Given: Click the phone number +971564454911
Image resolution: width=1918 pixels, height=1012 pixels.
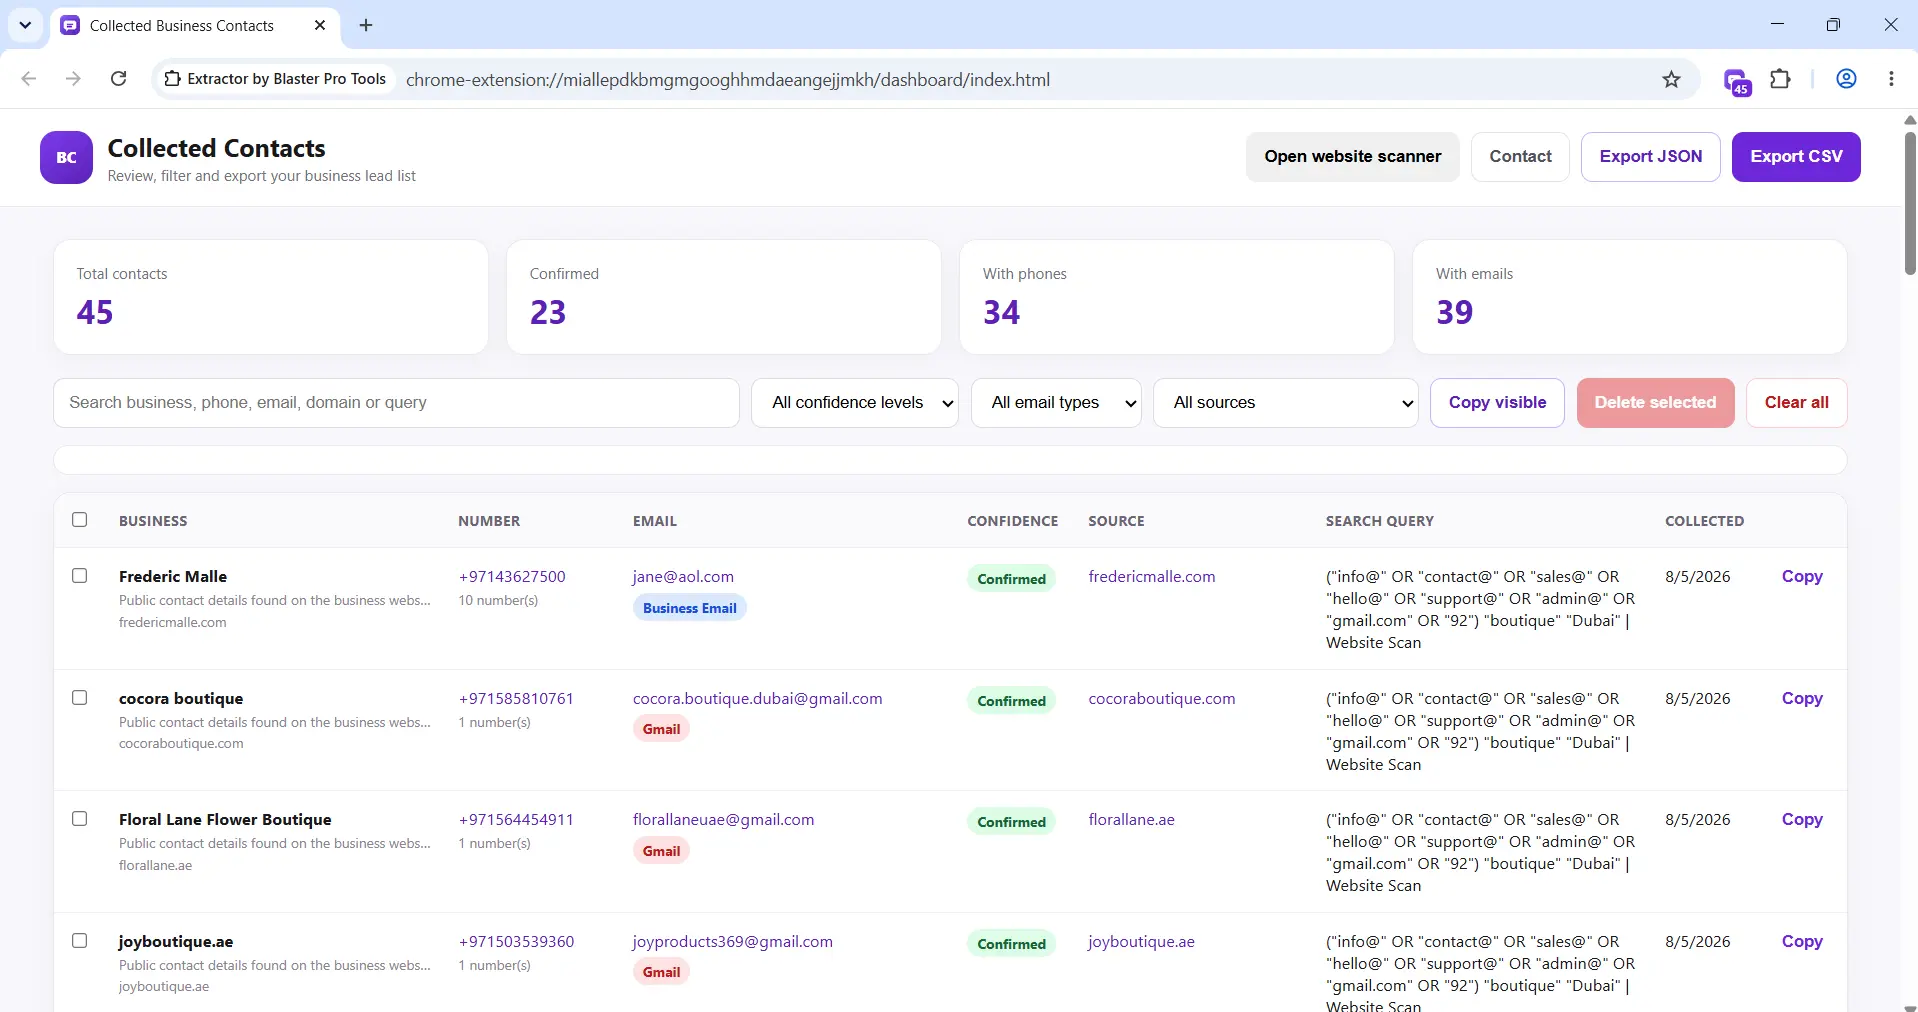Looking at the screenshot, I should pyautogui.click(x=516, y=820).
